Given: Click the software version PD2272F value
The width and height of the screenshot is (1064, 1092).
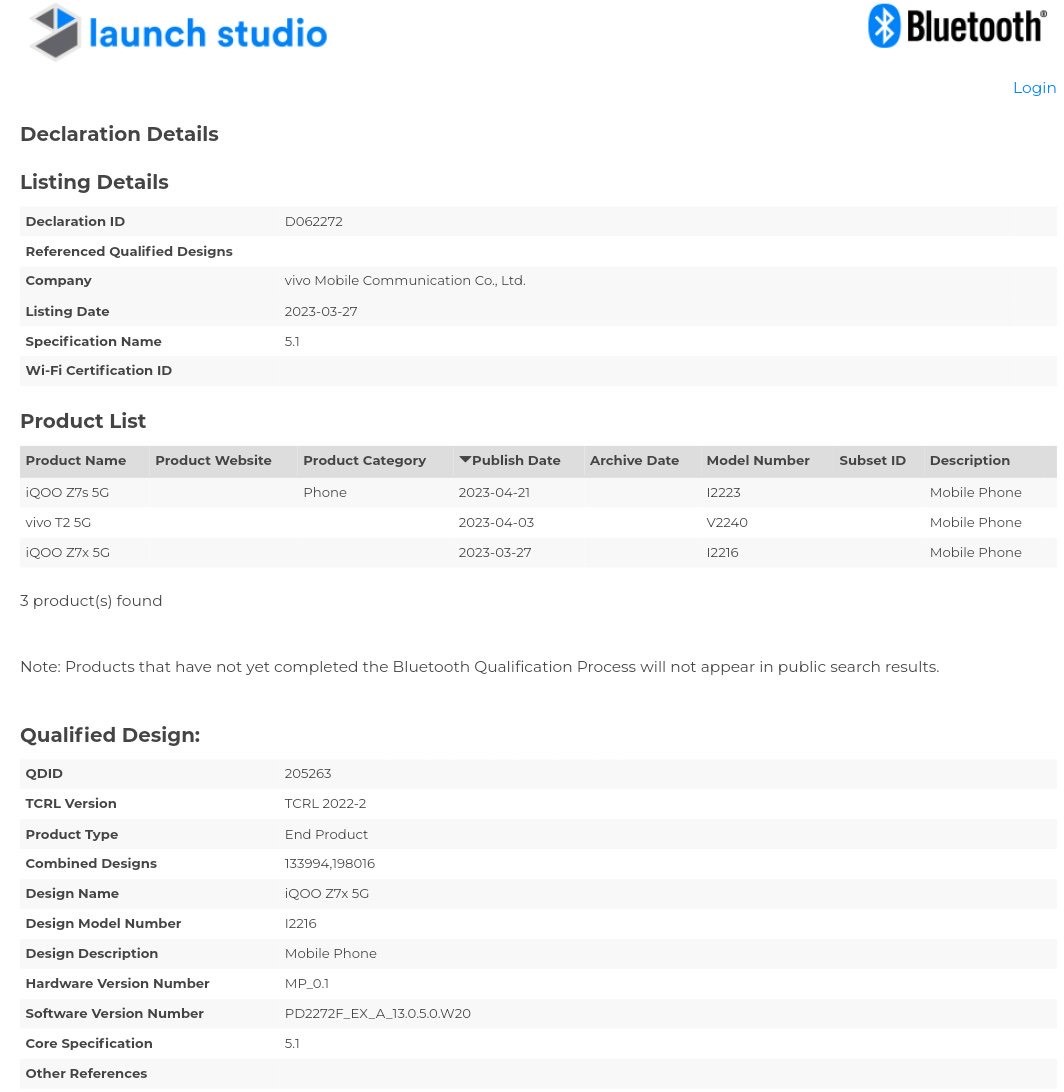Looking at the screenshot, I should pyautogui.click(x=377, y=1013).
